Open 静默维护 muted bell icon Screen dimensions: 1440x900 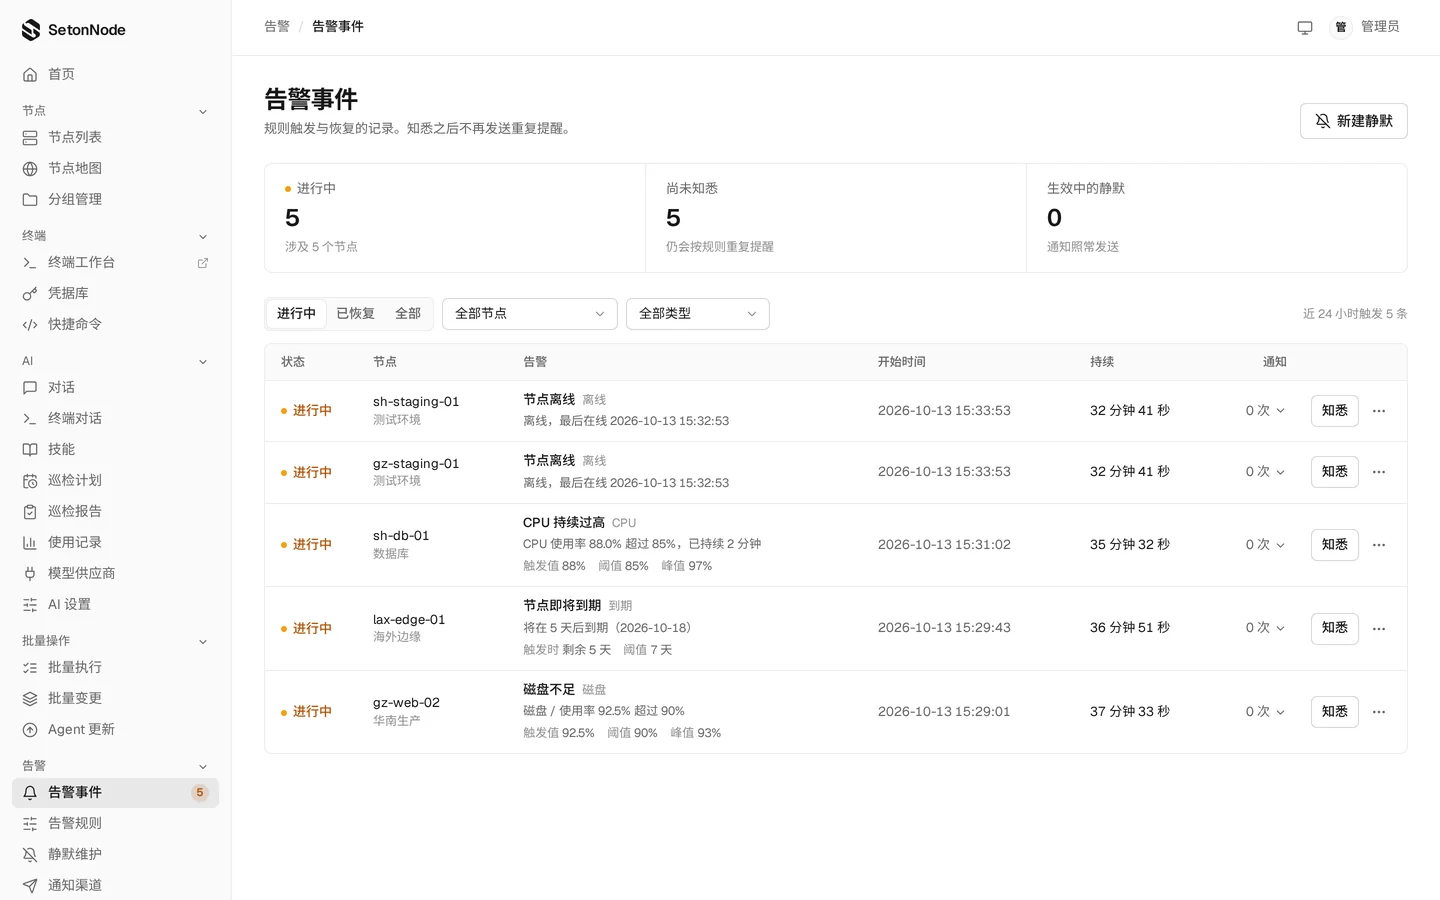30,855
